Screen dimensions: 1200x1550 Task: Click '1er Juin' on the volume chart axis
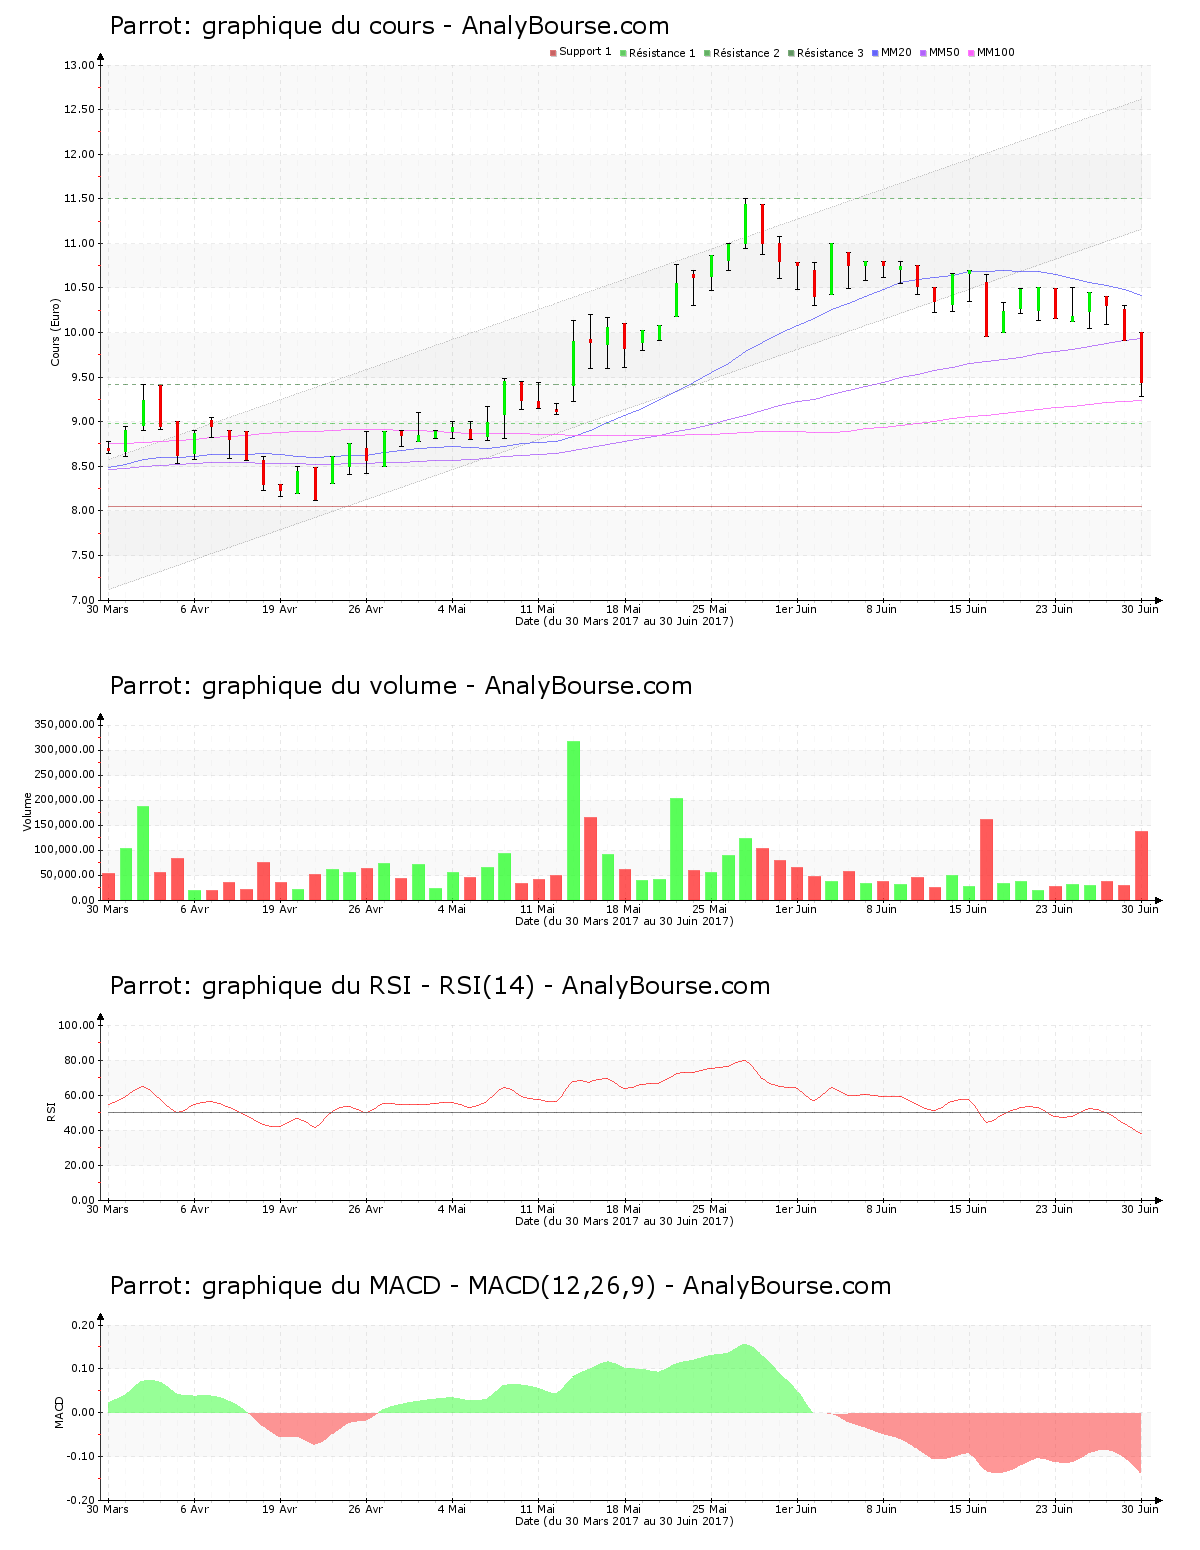[796, 909]
